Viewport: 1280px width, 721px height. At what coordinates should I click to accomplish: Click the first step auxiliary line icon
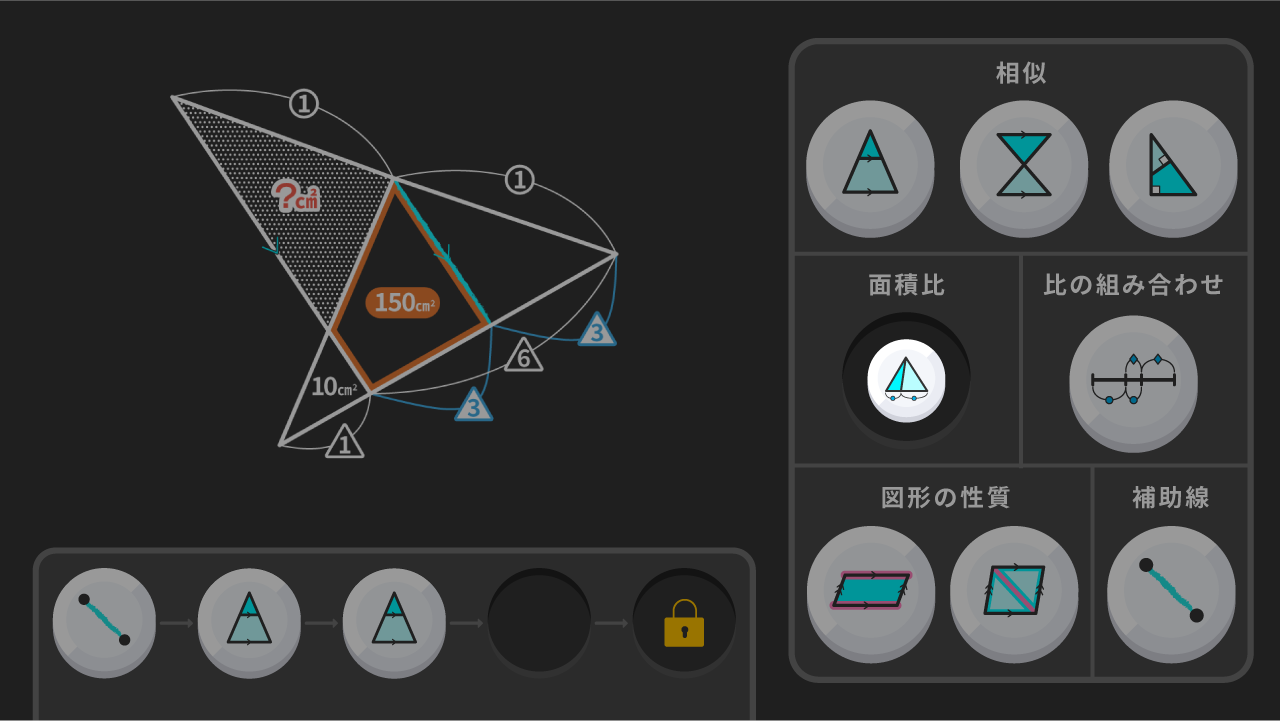tap(104, 620)
